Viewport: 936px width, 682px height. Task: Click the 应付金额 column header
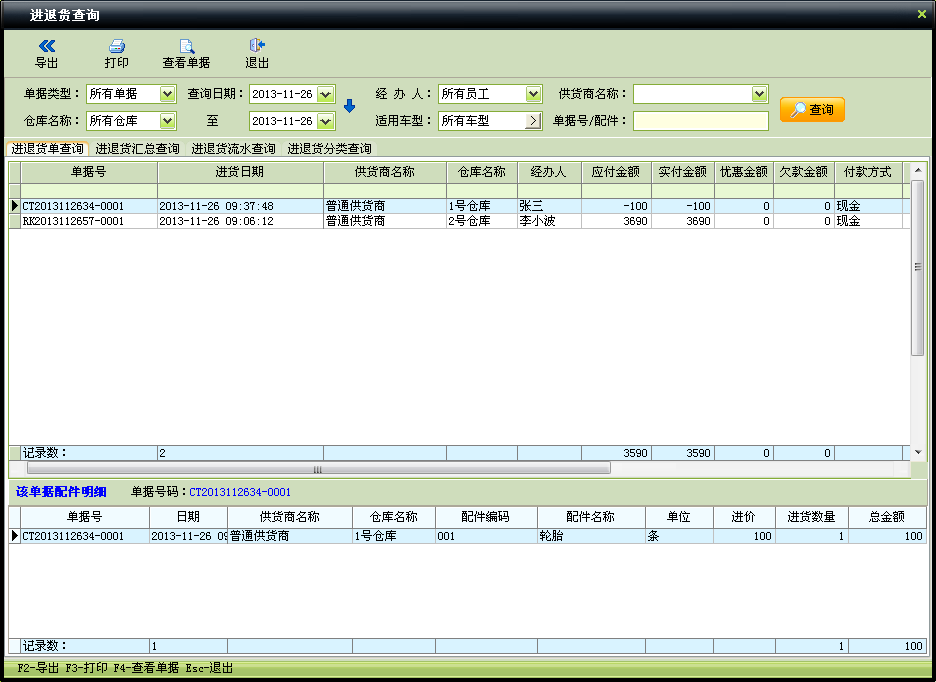[616, 172]
